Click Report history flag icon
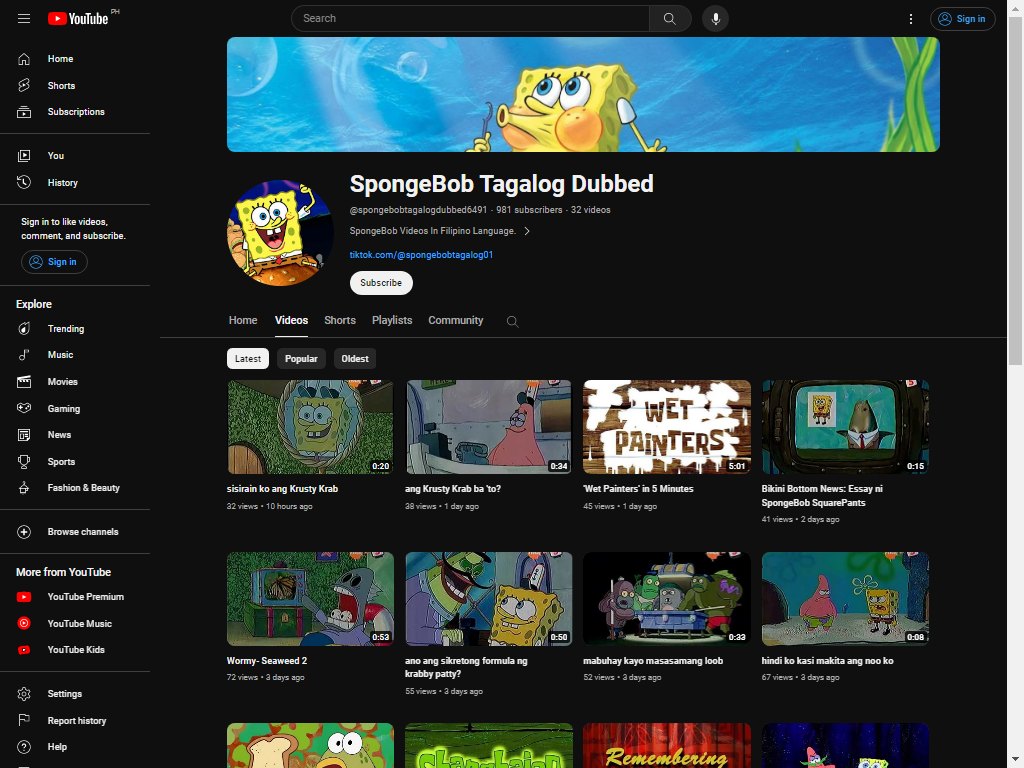This screenshot has height=768, width=1024. point(24,720)
